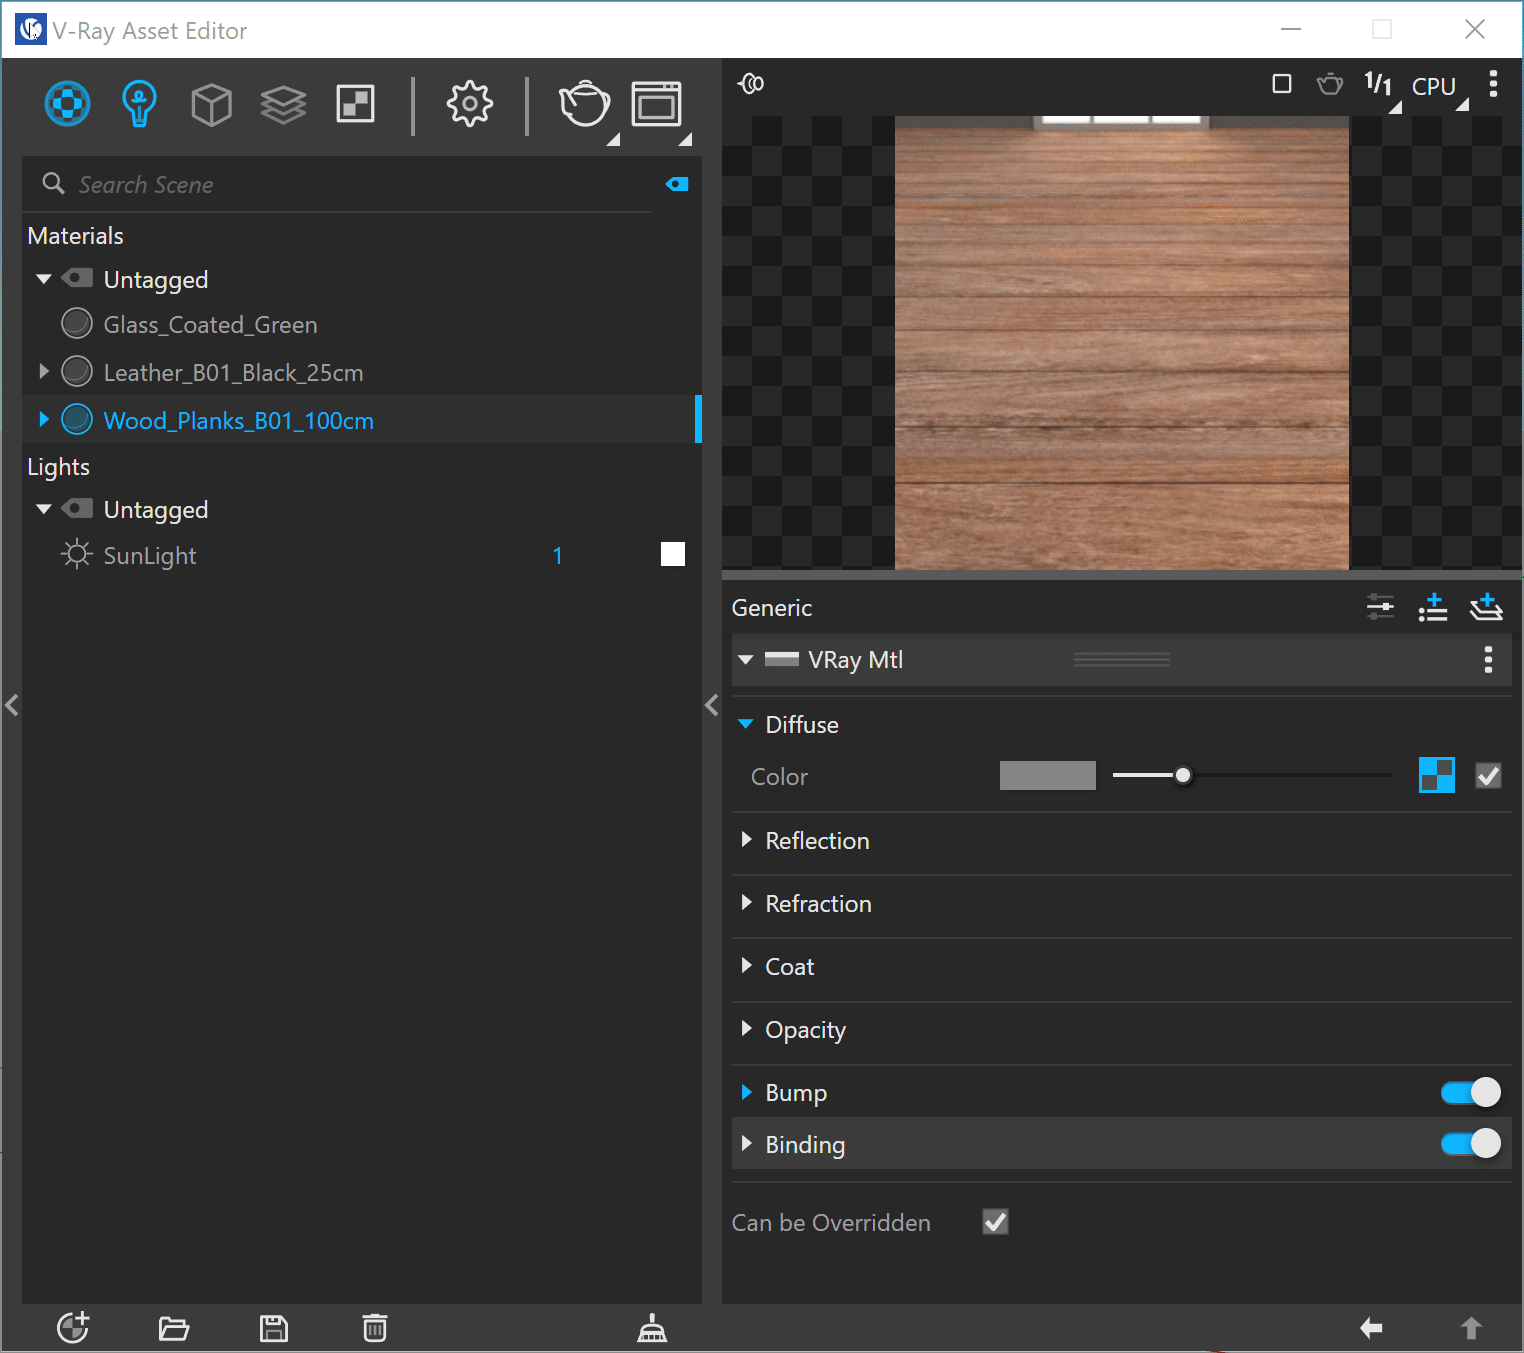Viewport: 1524px width, 1353px height.
Task: Collapse the right panel with arrow
Action: point(712,705)
